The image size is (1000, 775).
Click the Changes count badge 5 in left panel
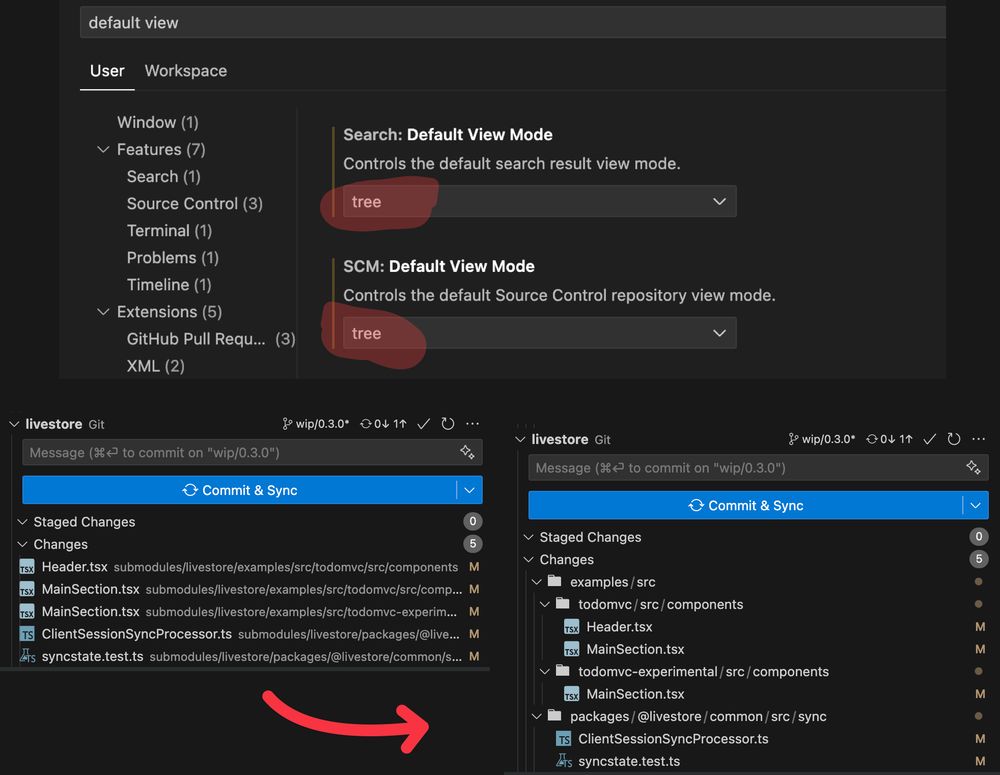(473, 543)
